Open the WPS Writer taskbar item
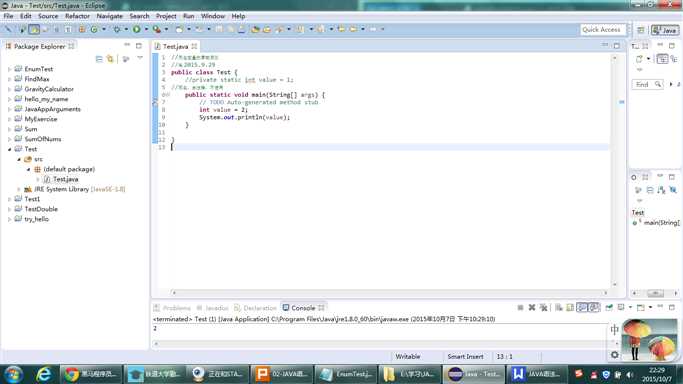 [536, 374]
